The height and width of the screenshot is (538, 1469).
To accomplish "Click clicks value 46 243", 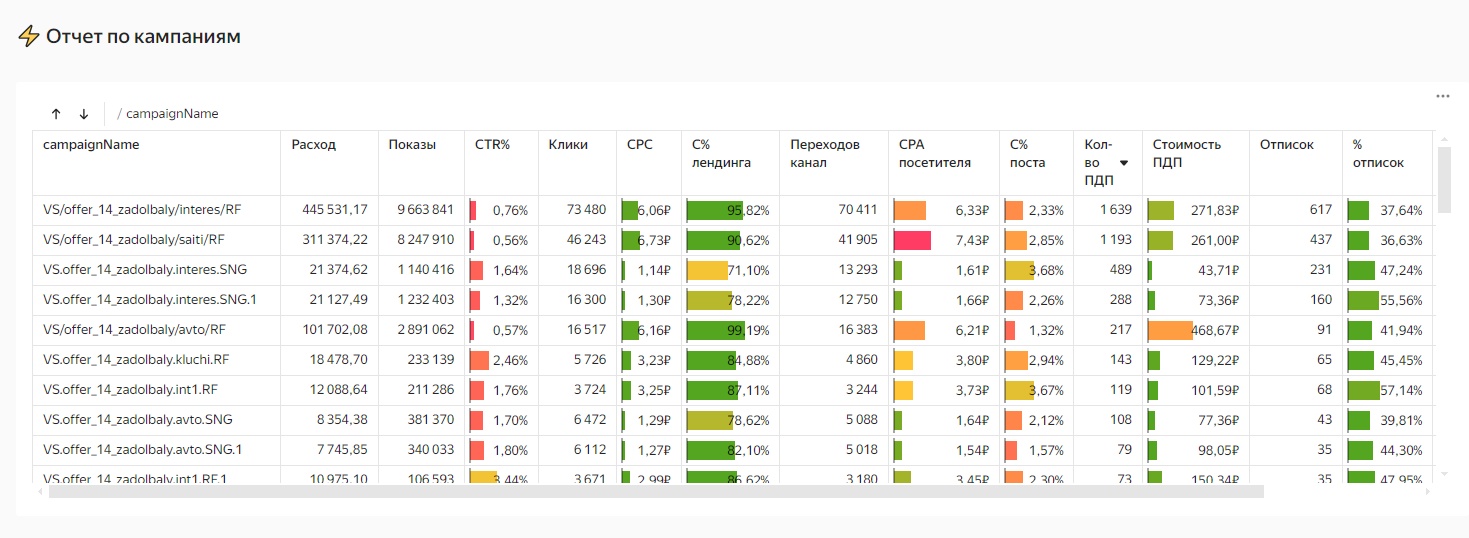I will (x=586, y=240).
